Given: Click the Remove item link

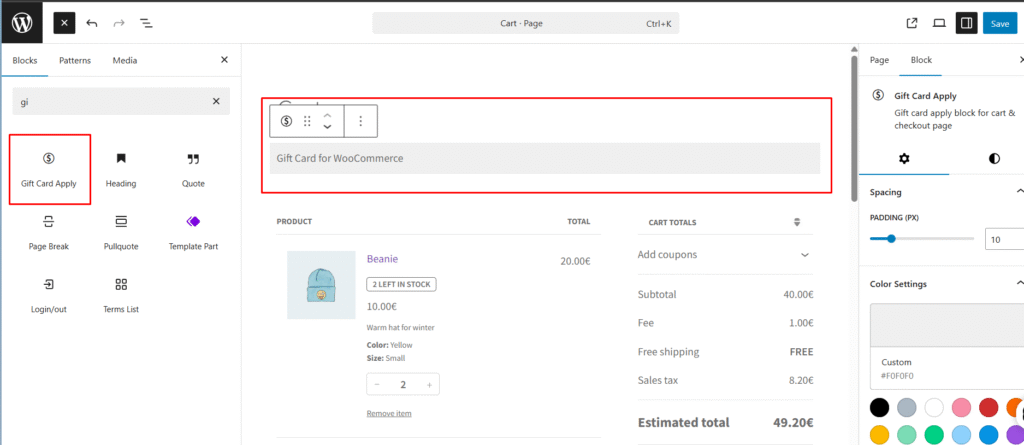Looking at the screenshot, I should pyautogui.click(x=389, y=413).
